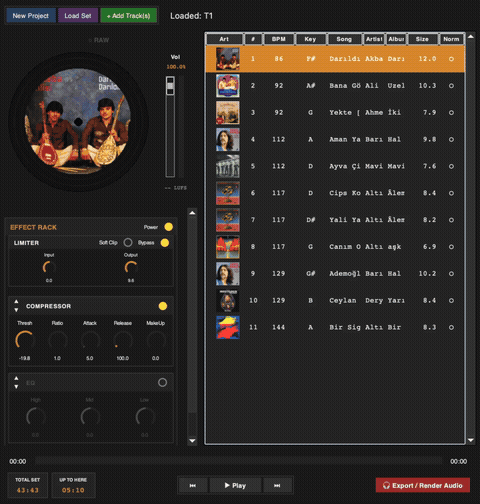Click the spinning vinyl album art disc
The width and height of the screenshot is (480, 504).
click(78, 122)
